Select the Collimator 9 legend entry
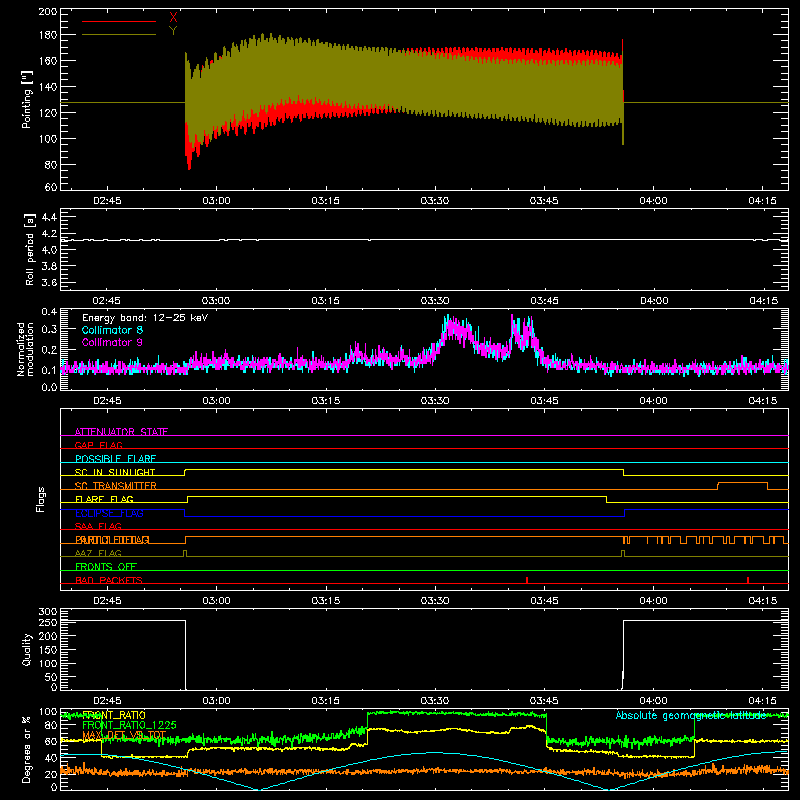800x800 pixels. tap(112, 342)
